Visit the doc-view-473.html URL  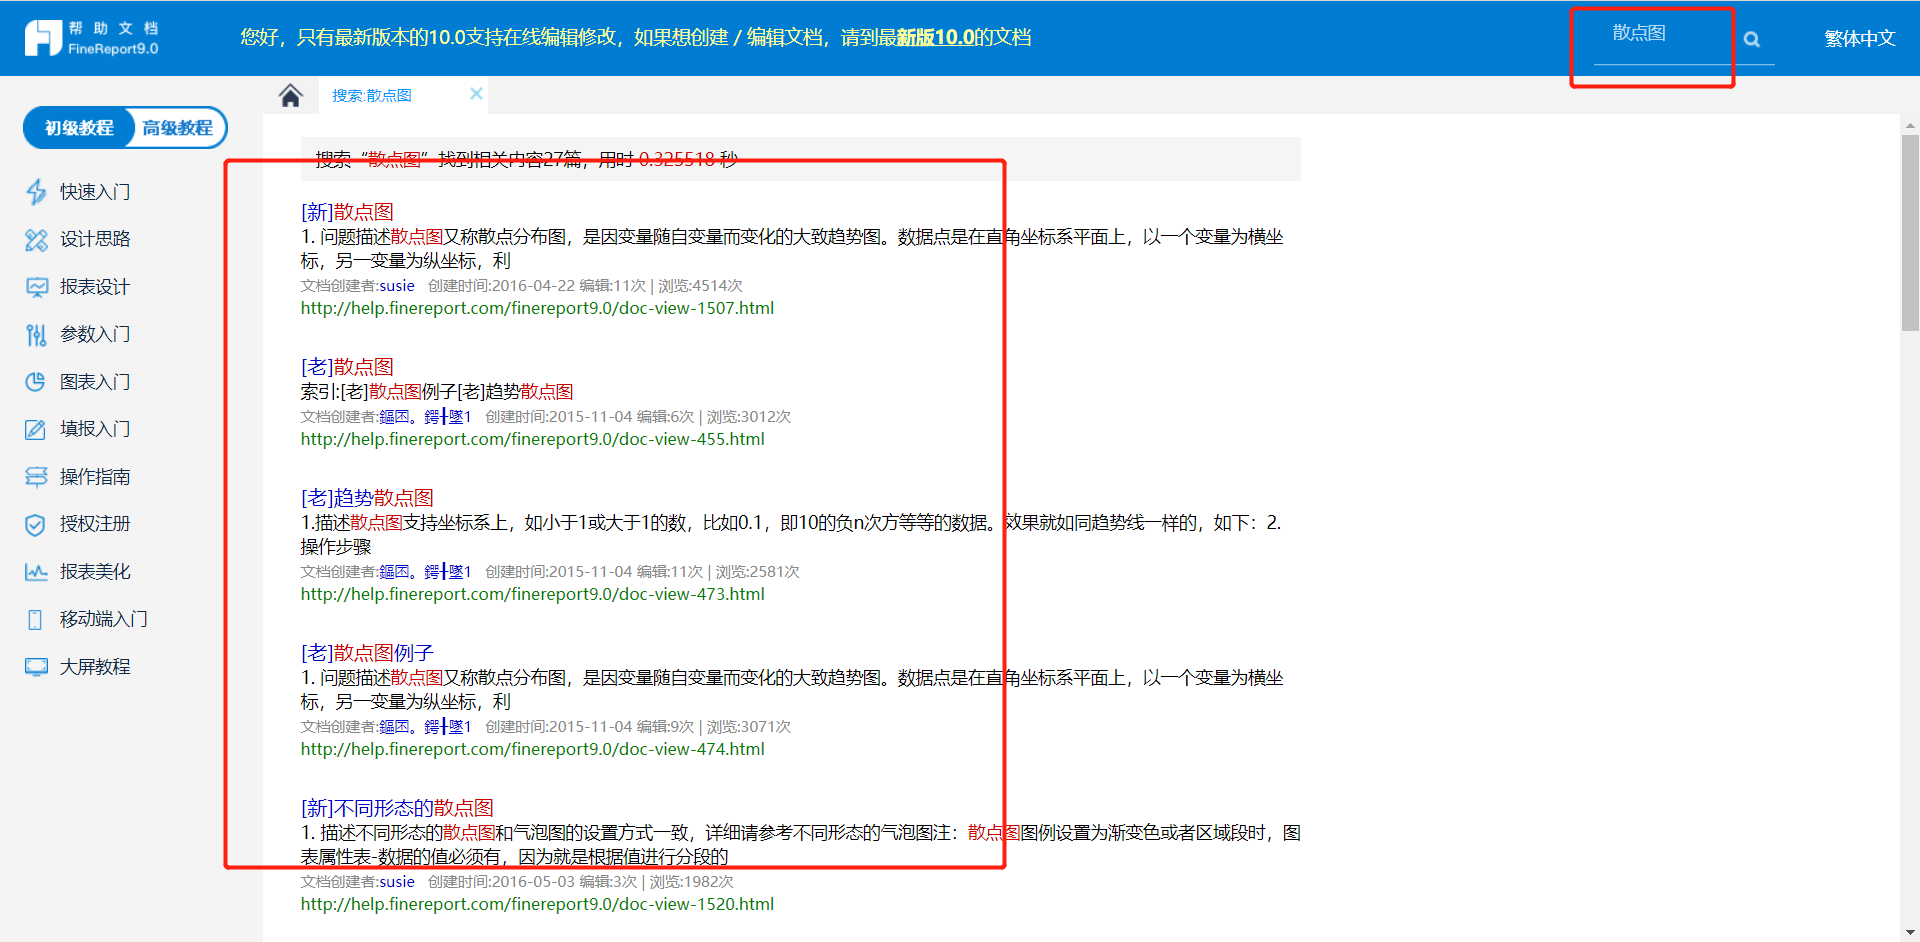point(533,594)
